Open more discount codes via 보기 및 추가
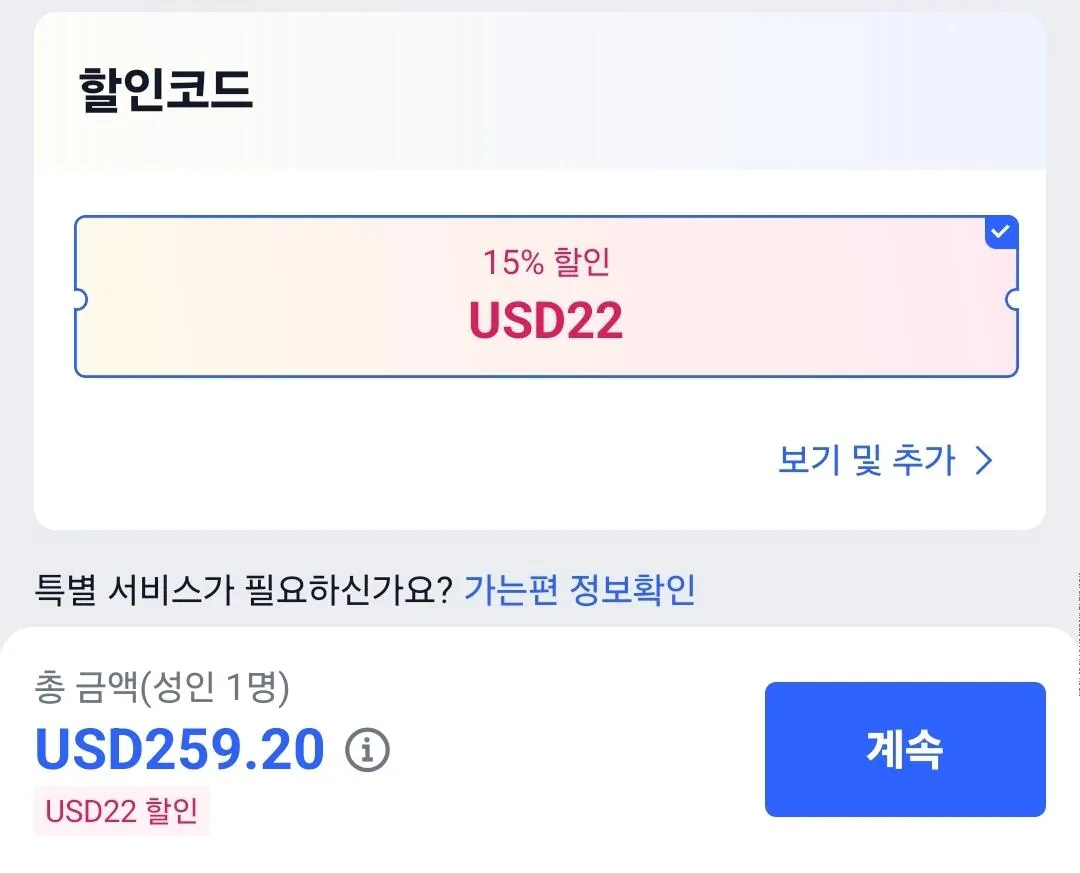1080x873 pixels. [868, 461]
